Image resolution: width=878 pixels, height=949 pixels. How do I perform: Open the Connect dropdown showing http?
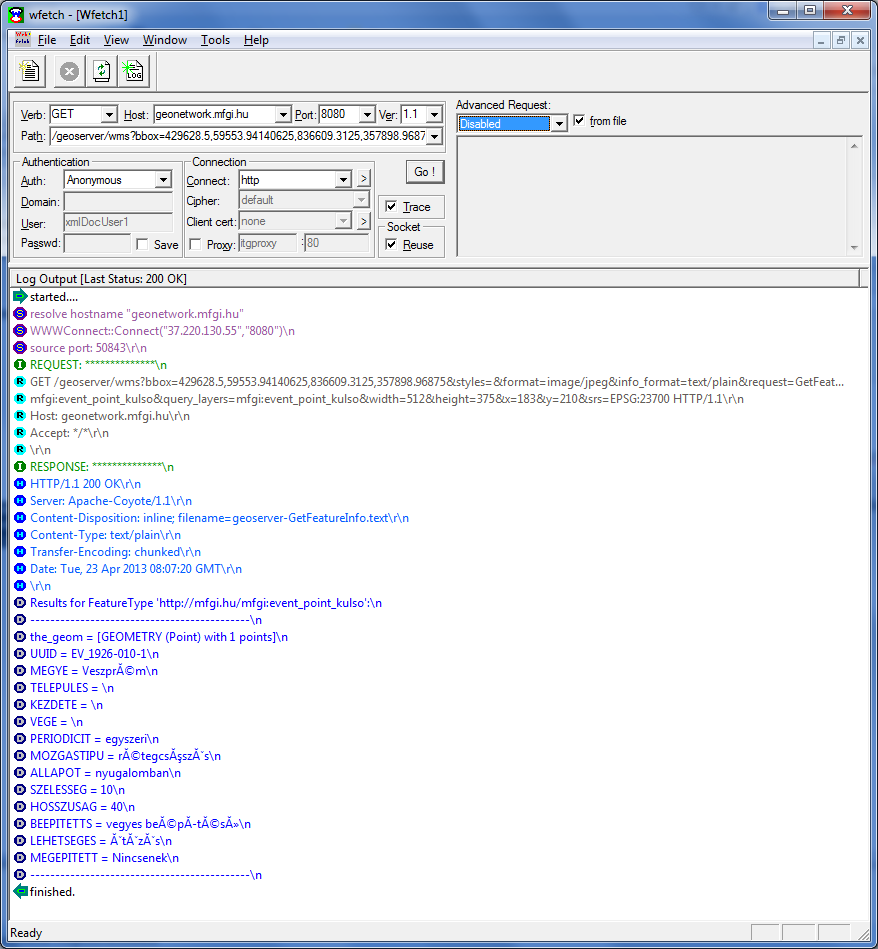coord(343,180)
